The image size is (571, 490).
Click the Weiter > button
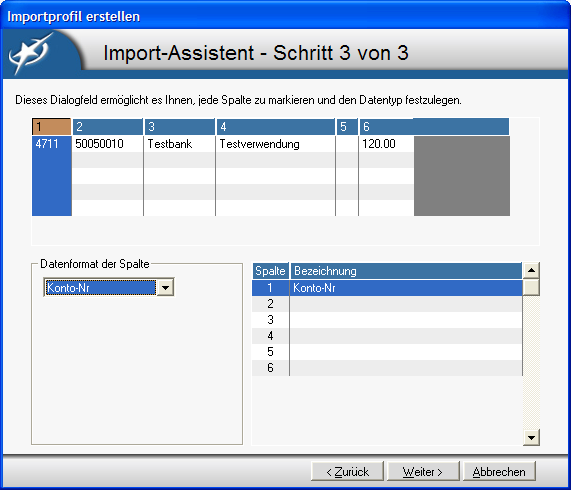[423, 471]
